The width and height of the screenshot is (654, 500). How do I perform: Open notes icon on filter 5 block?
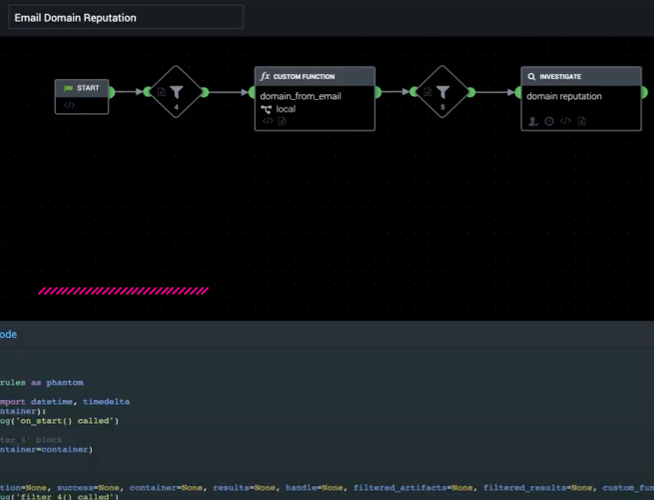coord(428,91)
